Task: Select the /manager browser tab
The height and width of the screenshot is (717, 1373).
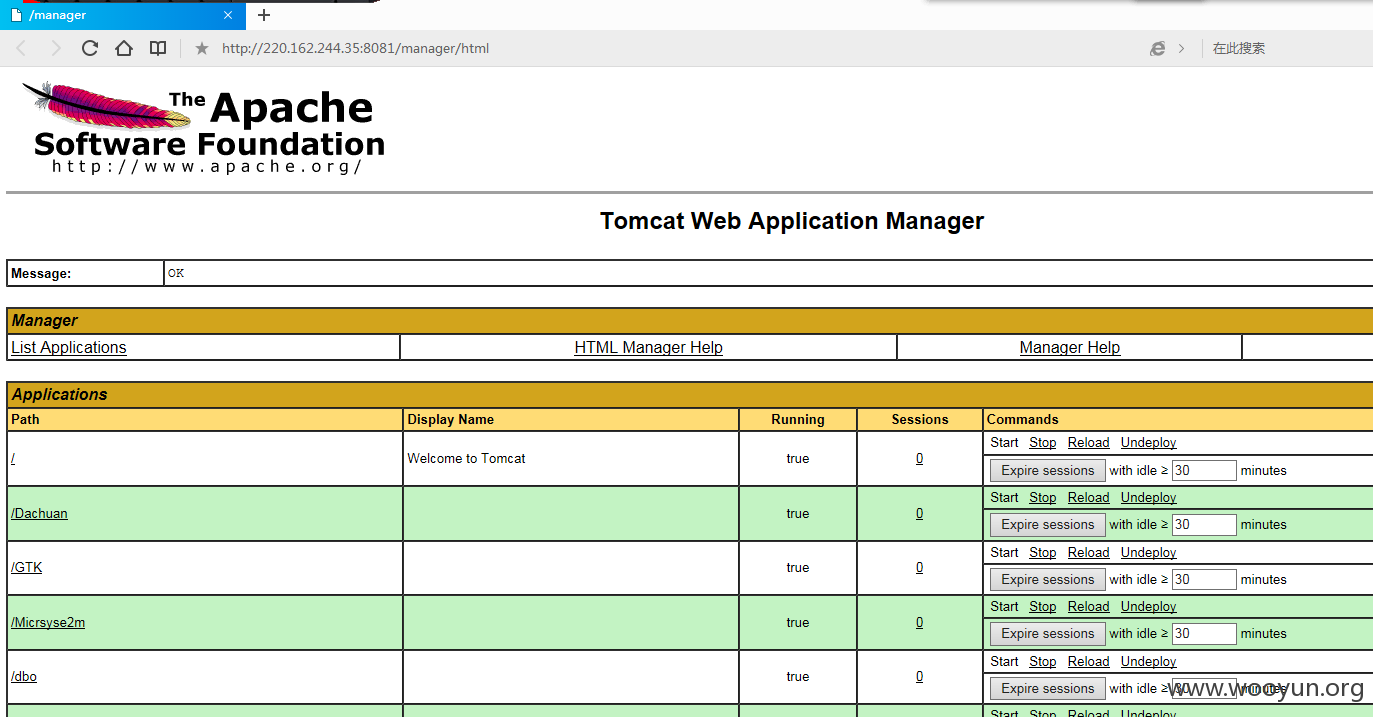Action: coord(123,15)
